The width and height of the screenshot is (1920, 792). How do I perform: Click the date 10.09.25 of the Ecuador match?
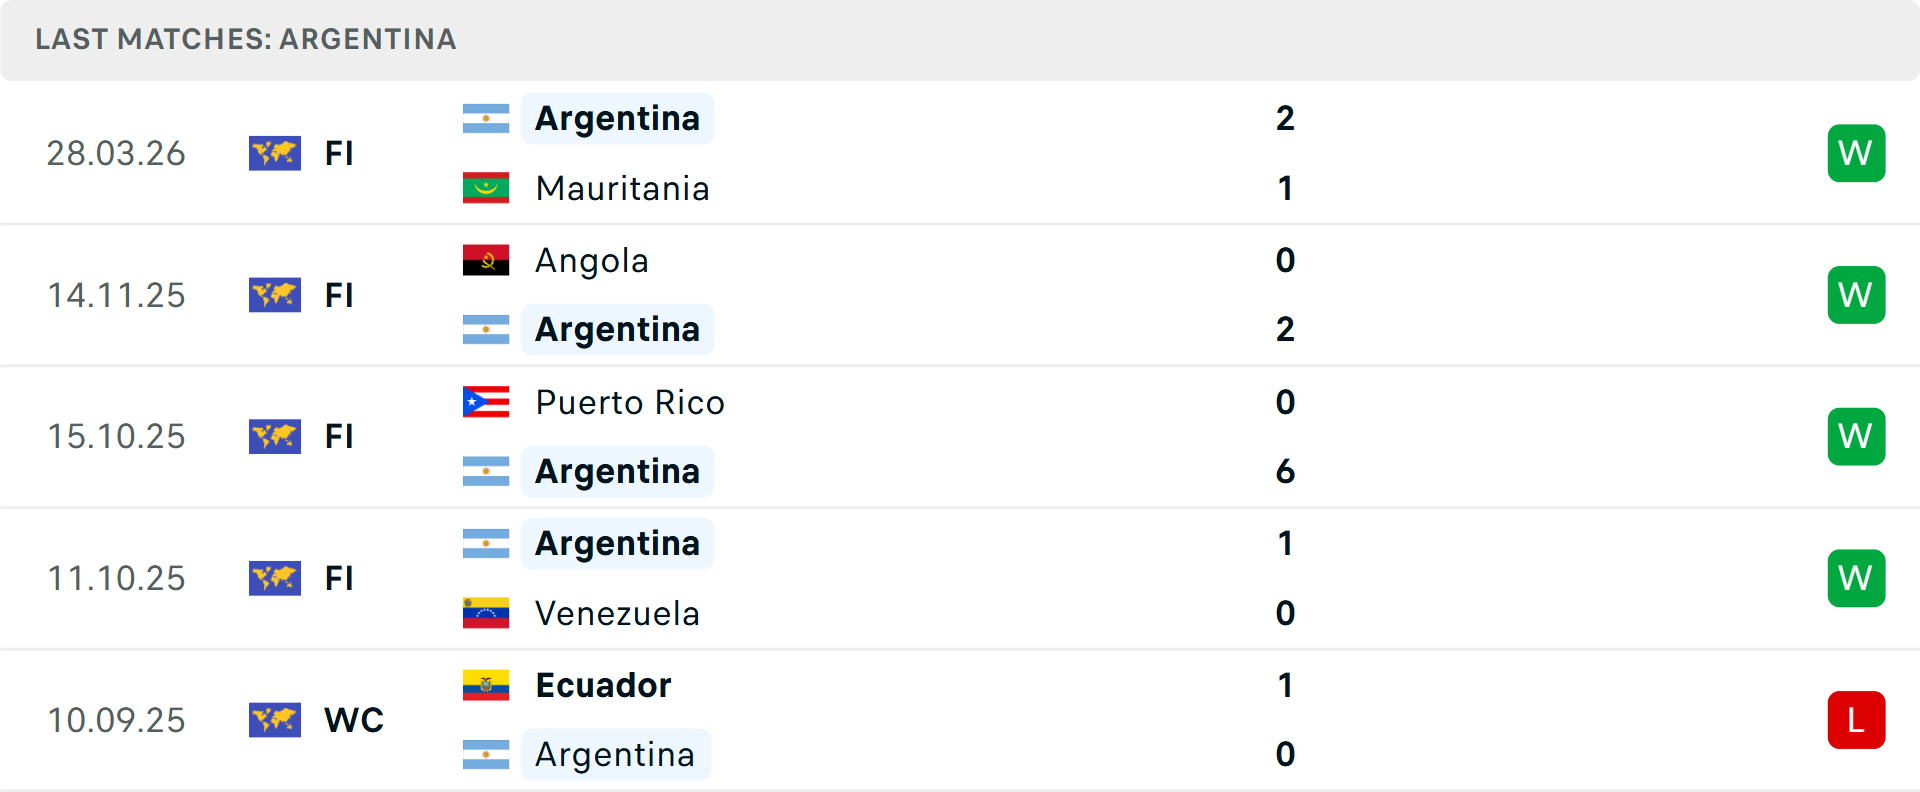point(116,720)
